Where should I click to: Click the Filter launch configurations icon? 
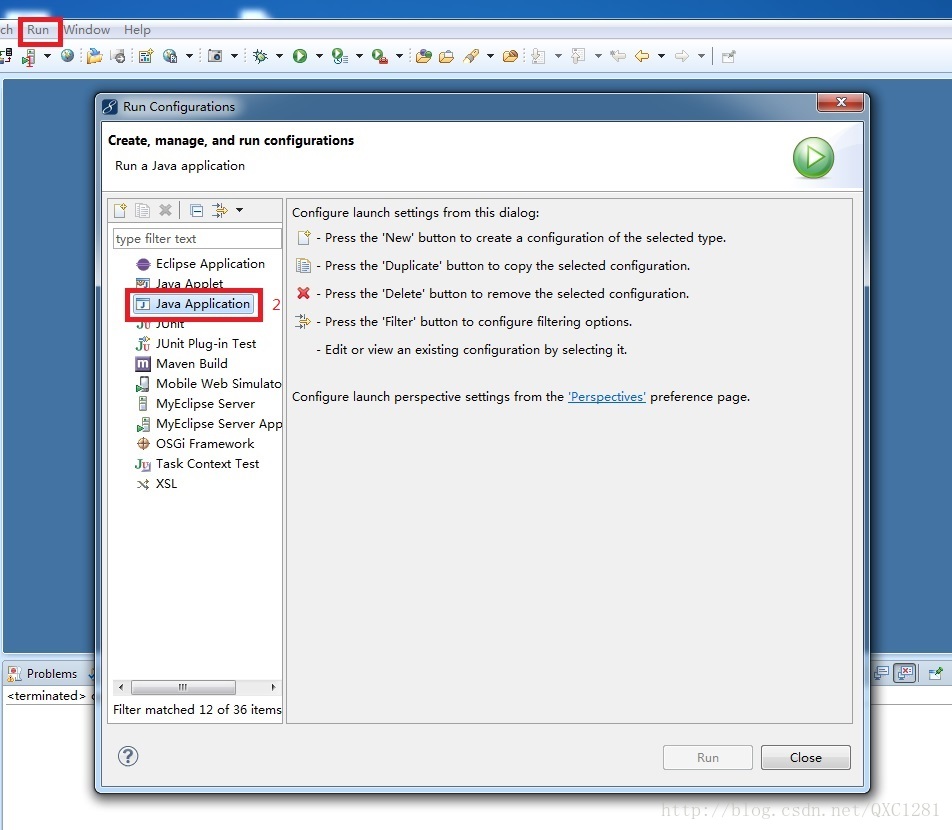tap(220, 210)
